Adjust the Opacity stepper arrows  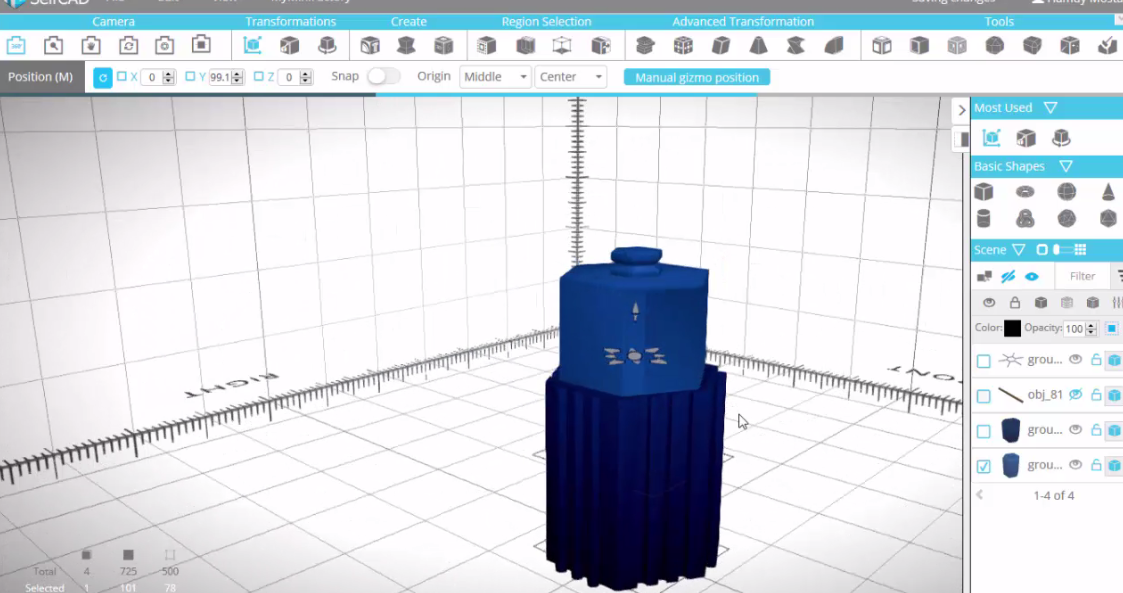[1091, 329]
